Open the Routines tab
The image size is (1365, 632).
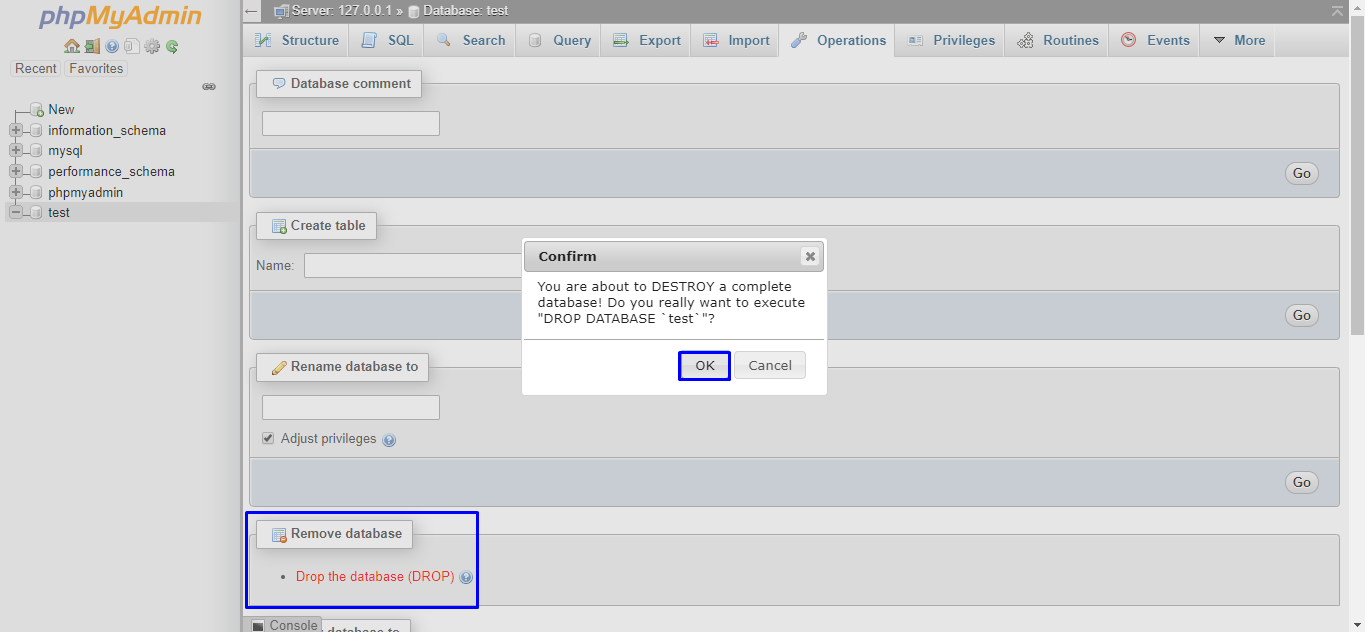[x=1057, y=40]
